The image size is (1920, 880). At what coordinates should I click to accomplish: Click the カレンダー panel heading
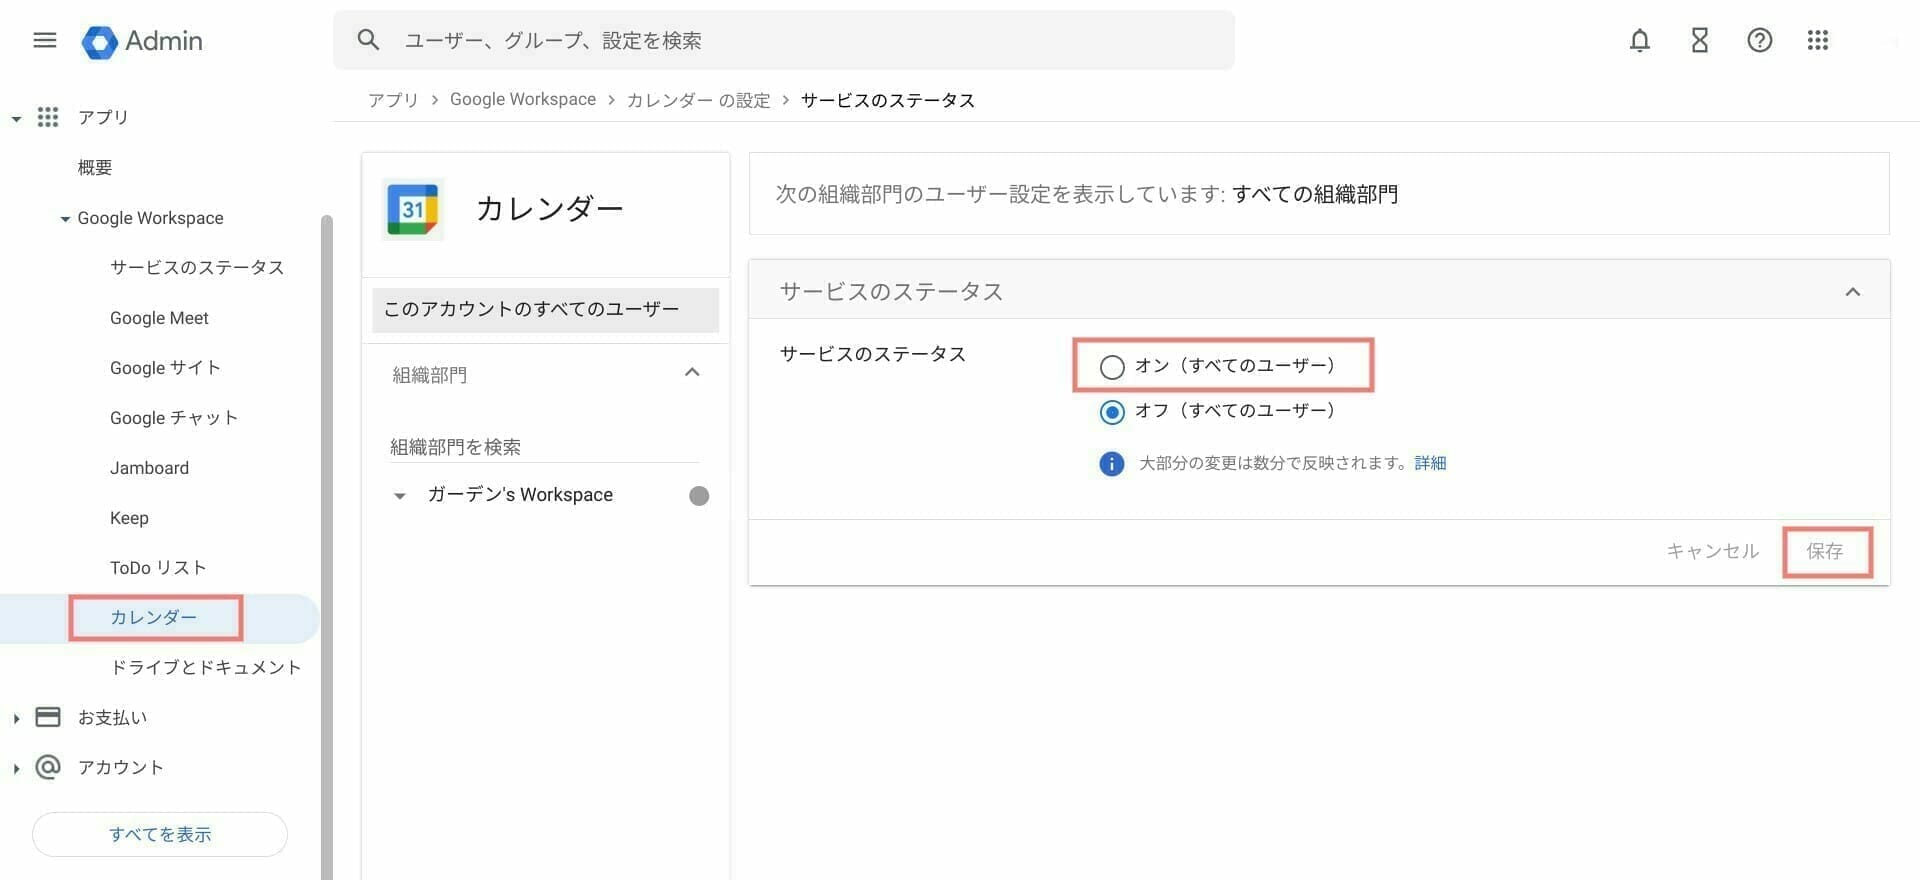(549, 208)
